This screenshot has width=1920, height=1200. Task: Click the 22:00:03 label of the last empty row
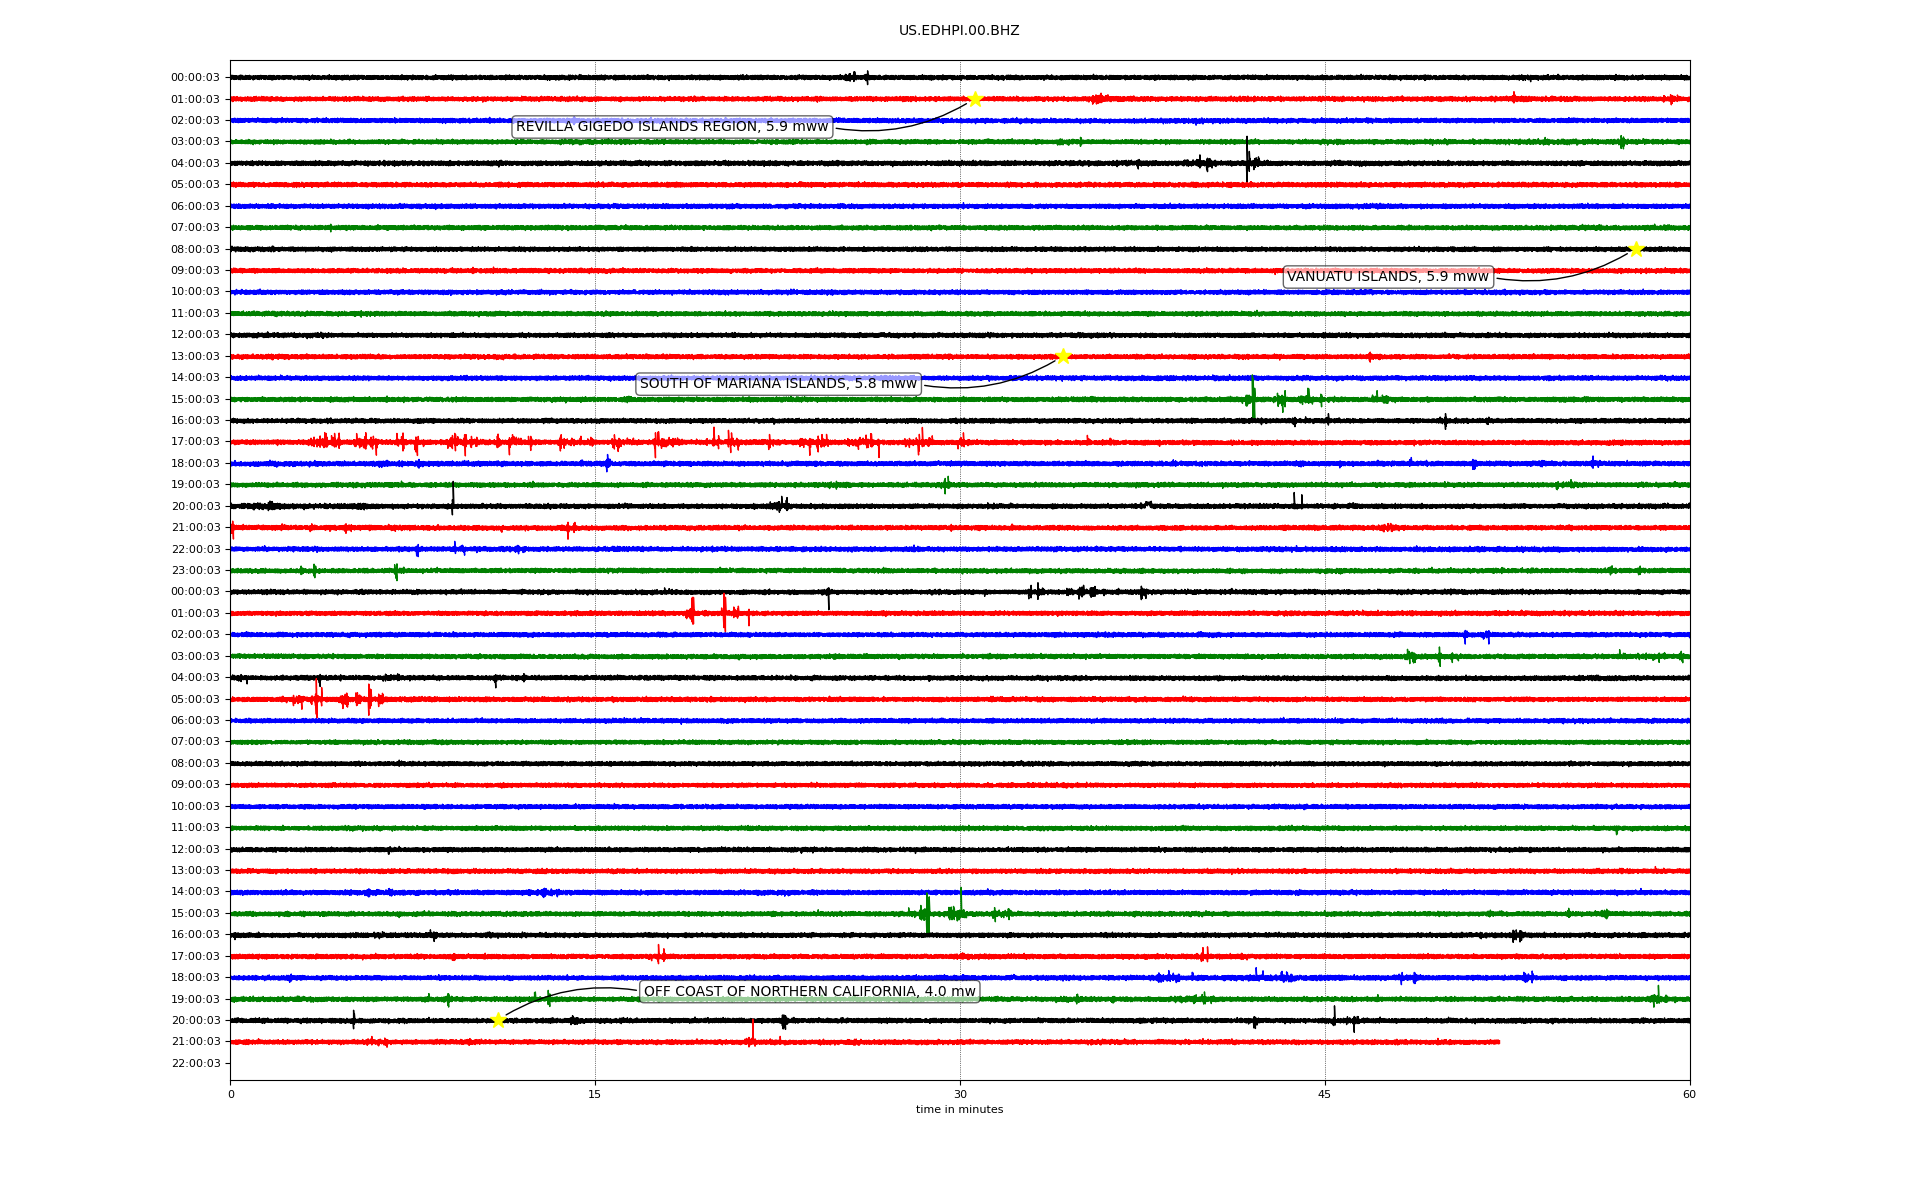(x=195, y=1063)
